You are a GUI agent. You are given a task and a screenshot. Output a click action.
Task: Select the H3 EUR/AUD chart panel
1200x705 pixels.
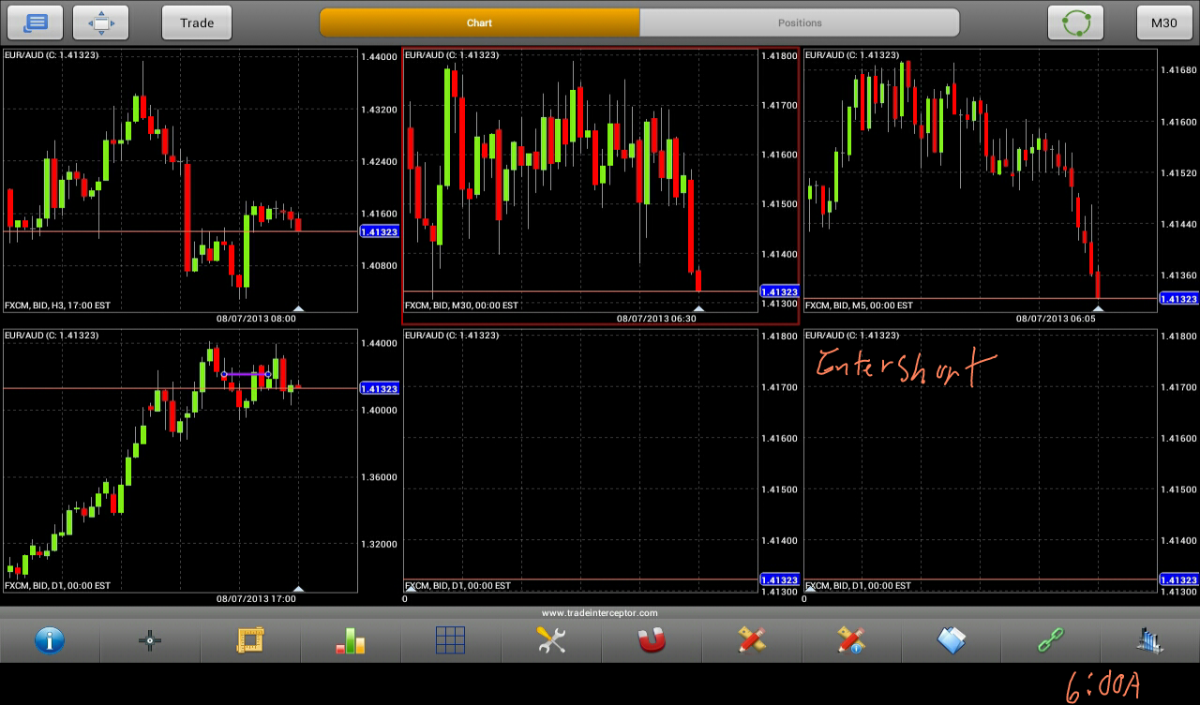pyautogui.click(x=180, y=180)
